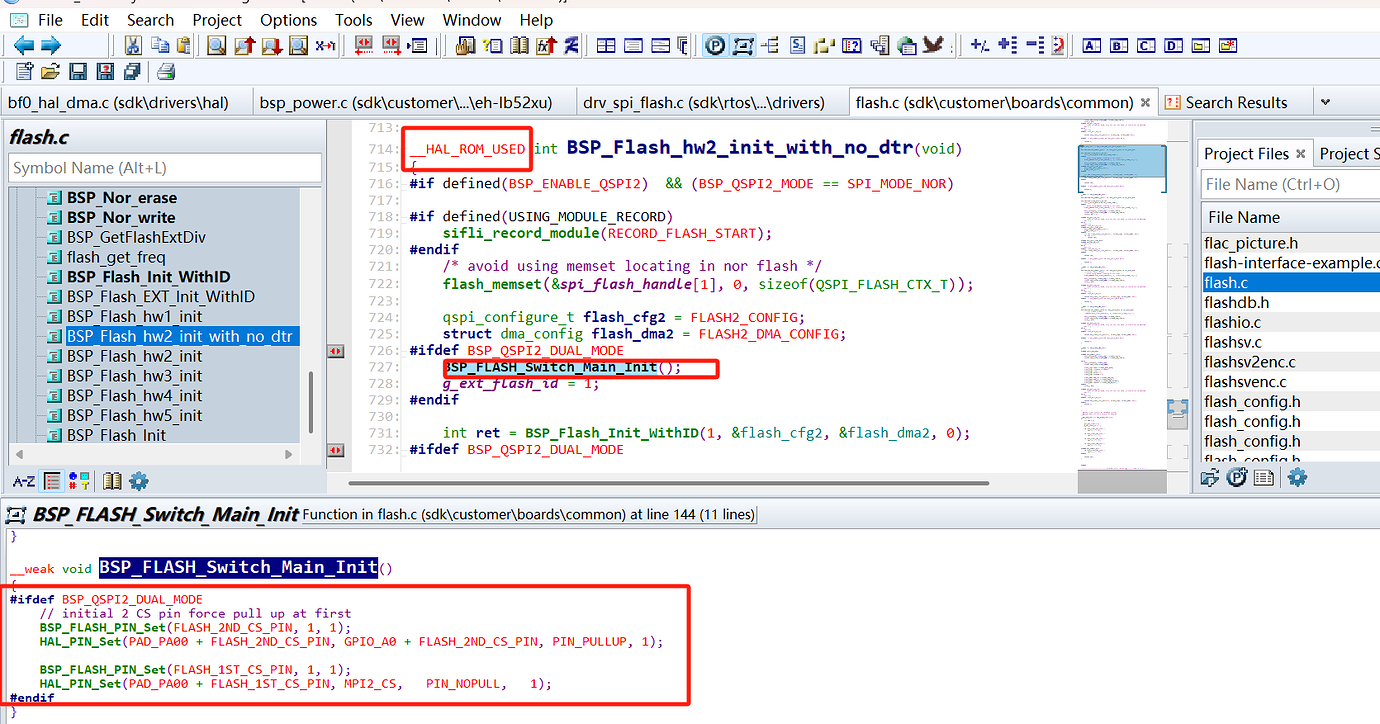Click the Go Back navigation arrow
The width and height of the screenshot is (1380, 724).
tap(23, 45)
